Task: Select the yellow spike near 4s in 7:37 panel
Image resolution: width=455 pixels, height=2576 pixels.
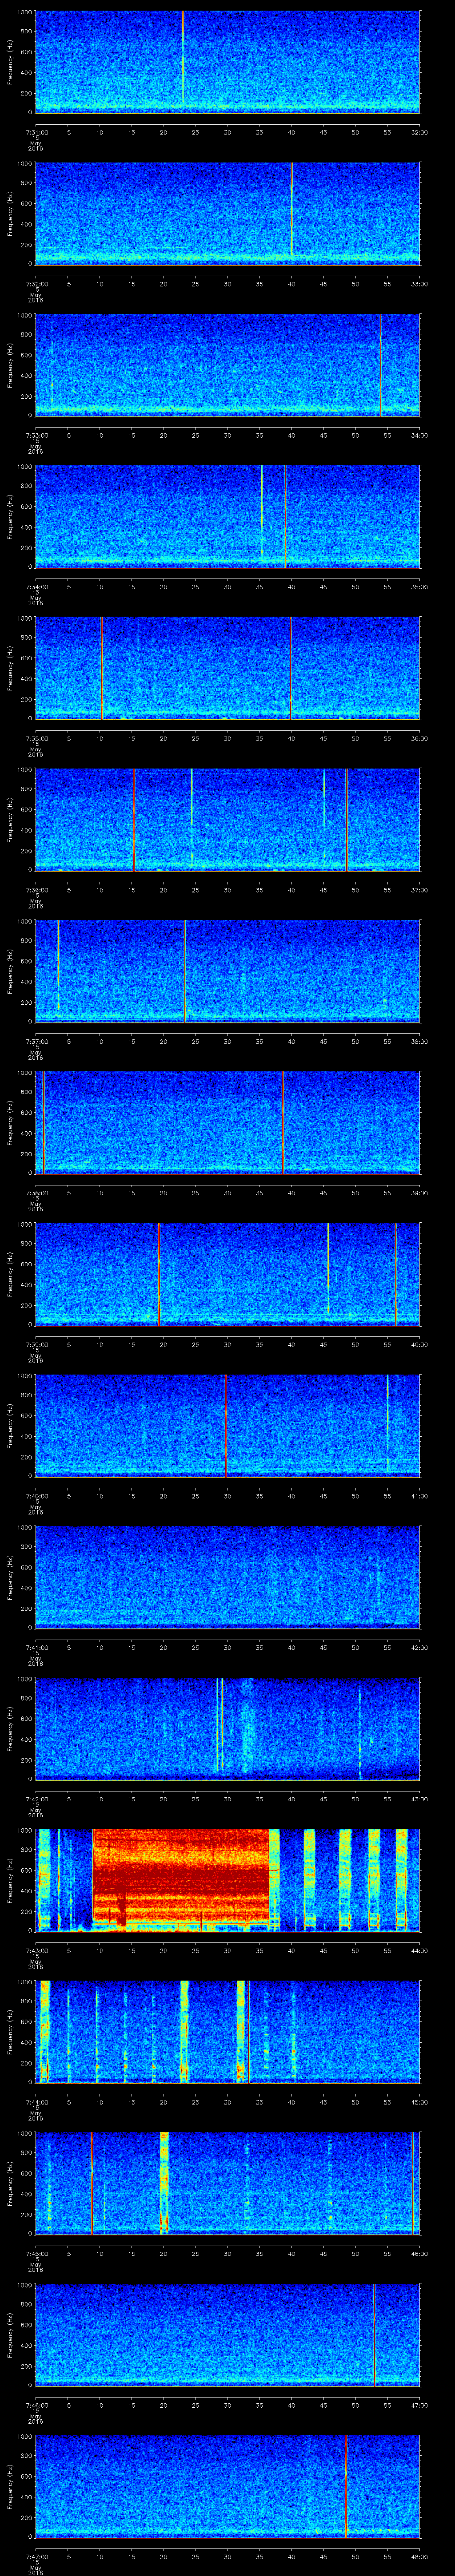Action: click(59, 965)
